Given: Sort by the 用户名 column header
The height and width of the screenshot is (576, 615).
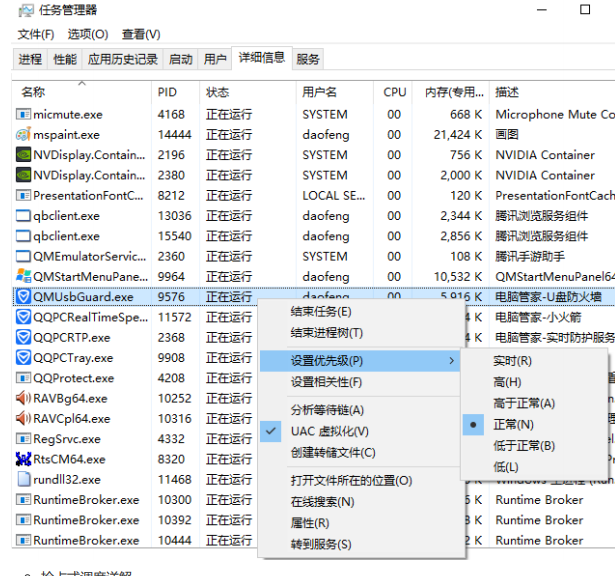Looking at the screenshot, I should pos(335,92).
